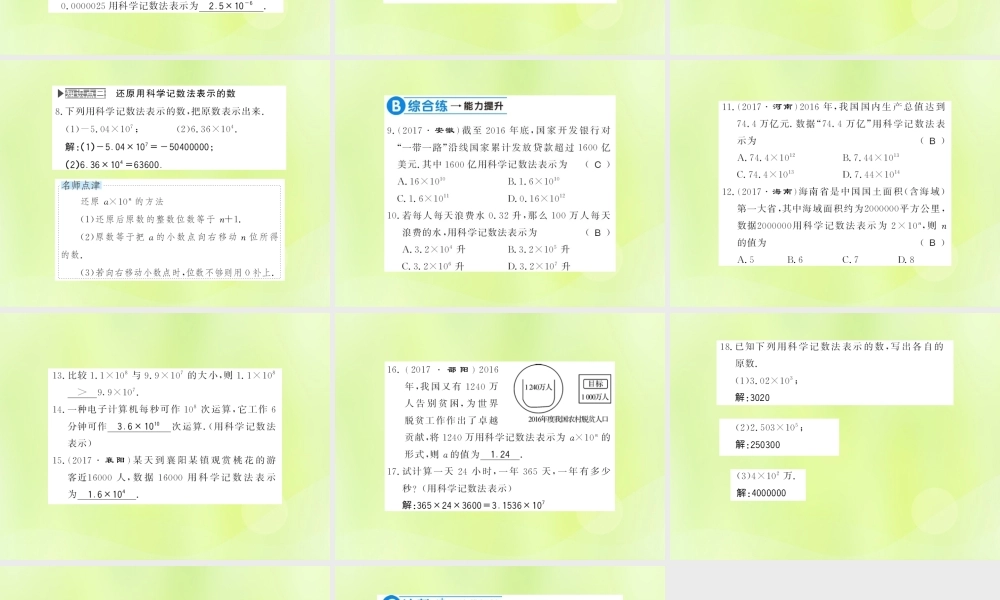Click the answer 解:3020

point(752,397)
